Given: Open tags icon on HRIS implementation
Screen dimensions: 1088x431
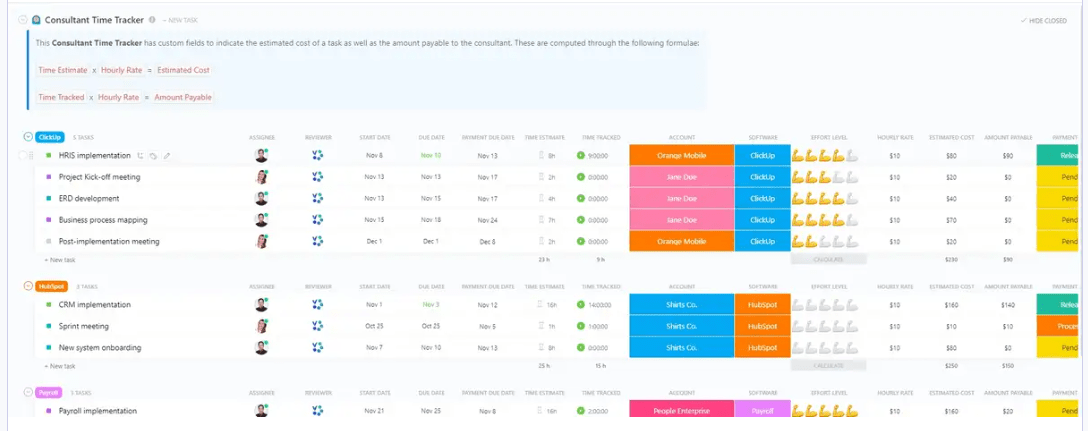Looking at the screenshot, I should tap(153, 155).
